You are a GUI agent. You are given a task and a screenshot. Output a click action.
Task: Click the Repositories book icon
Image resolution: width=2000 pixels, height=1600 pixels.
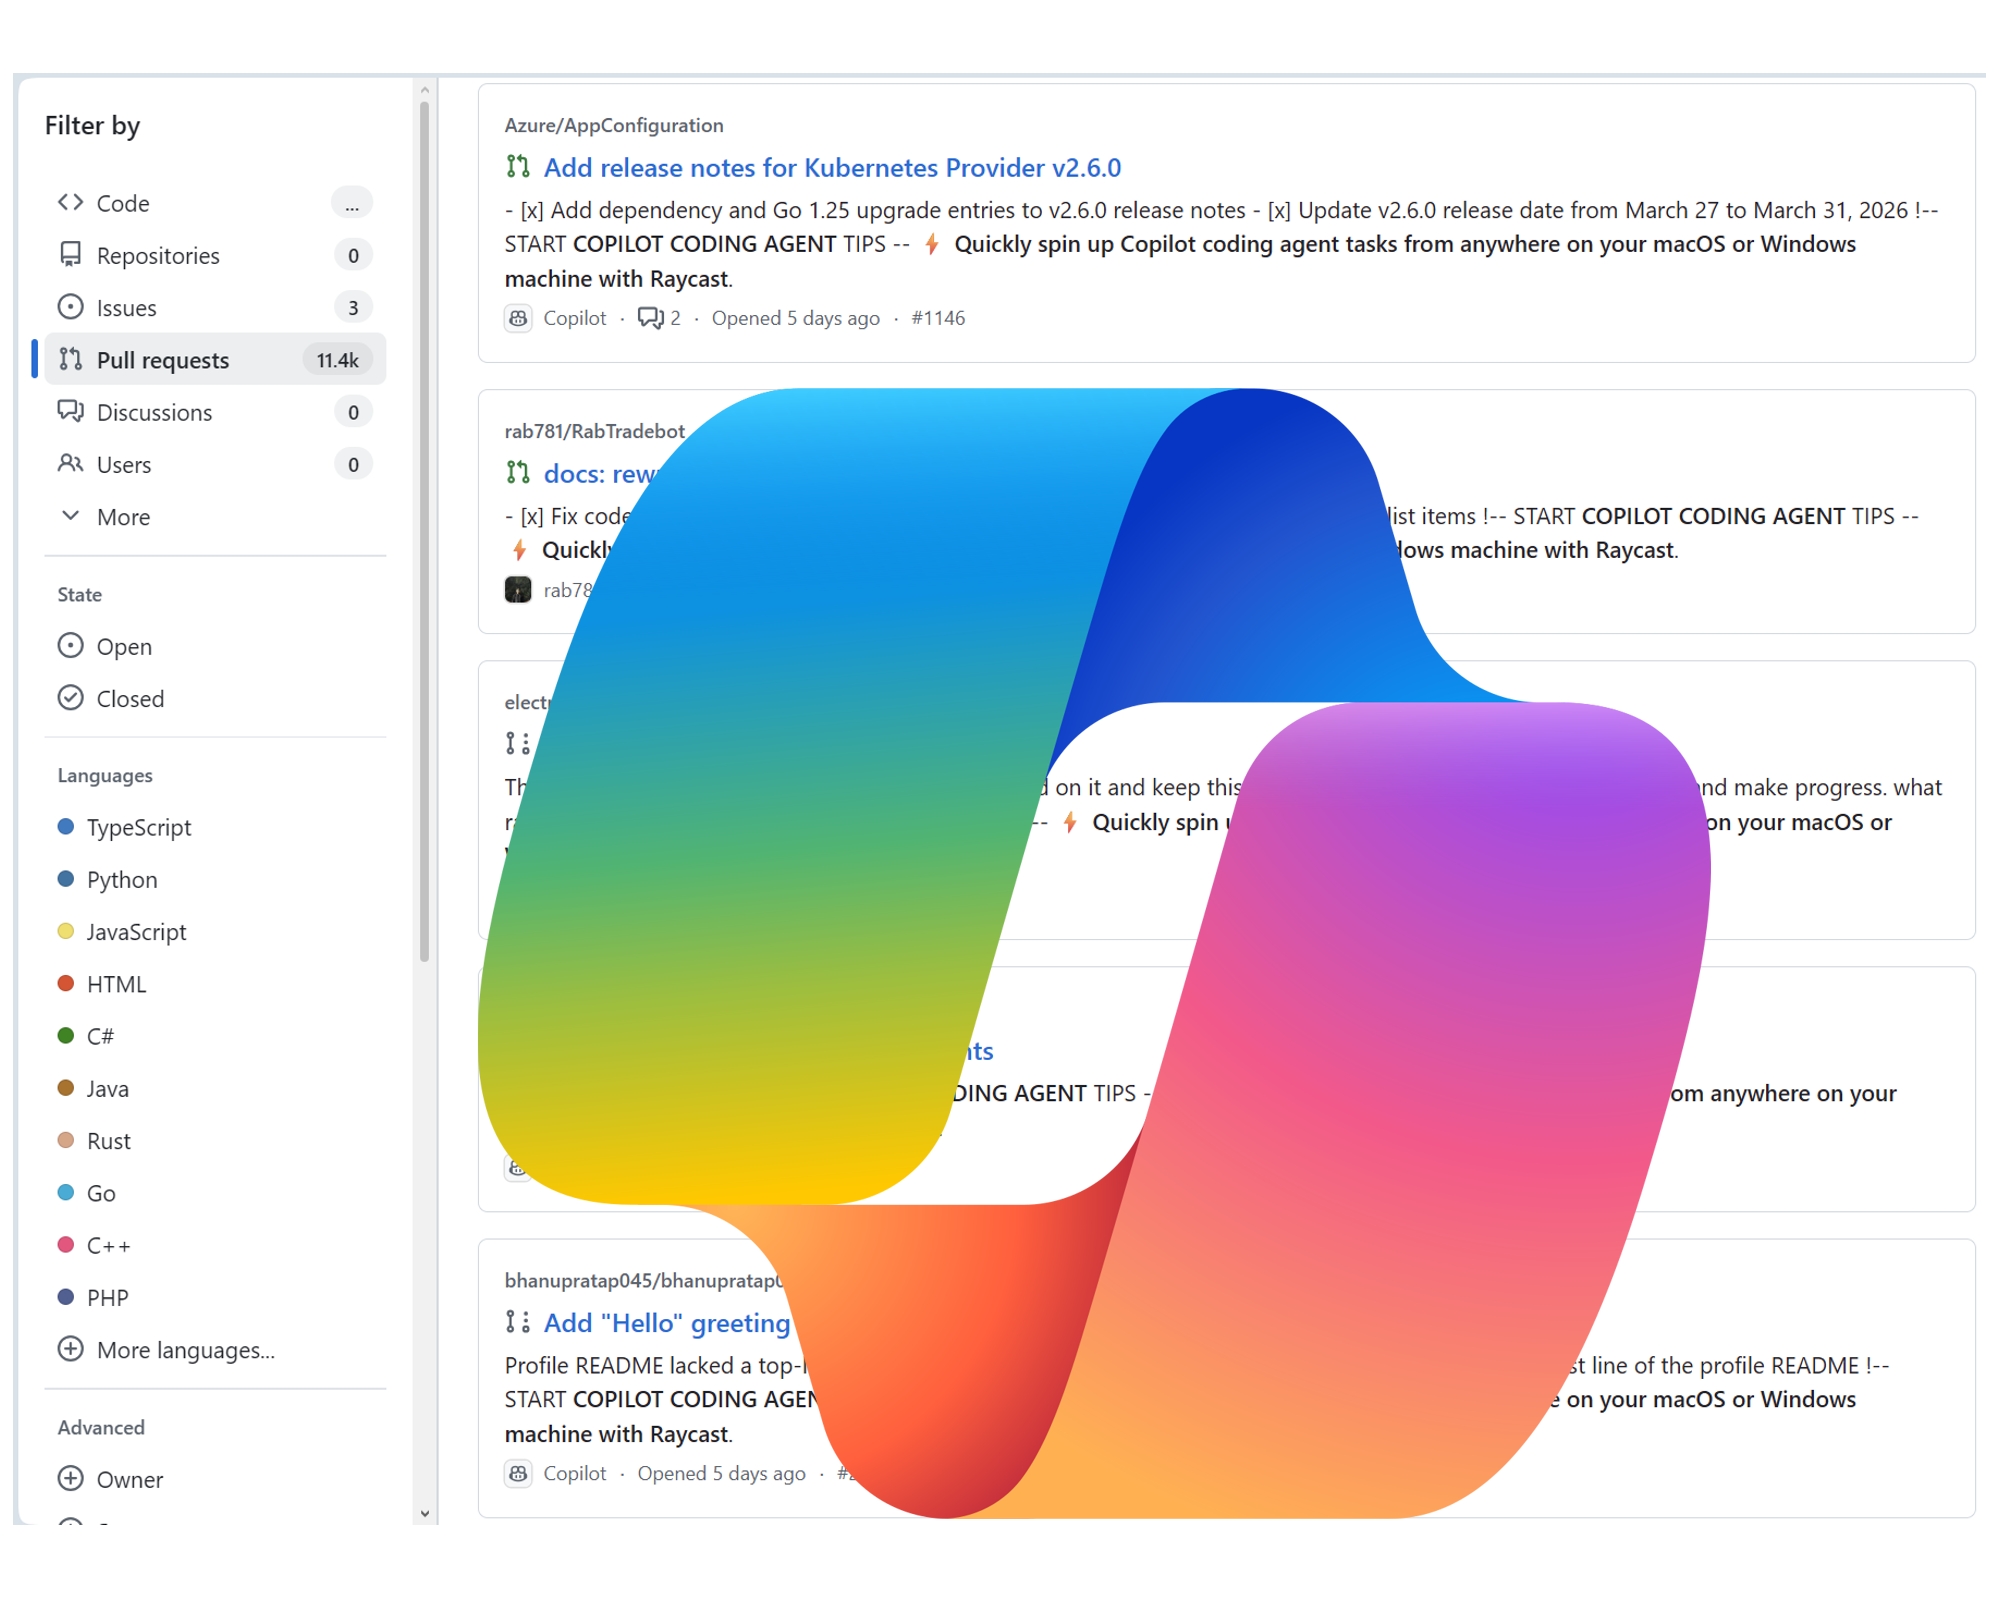(x=70, y=255)
